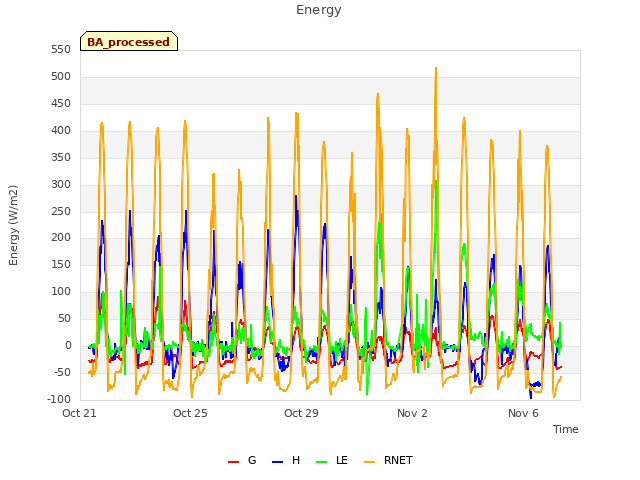Click the Nov 2 x-axis tick label
Screen dimensions: 640x480
[412, 413]
